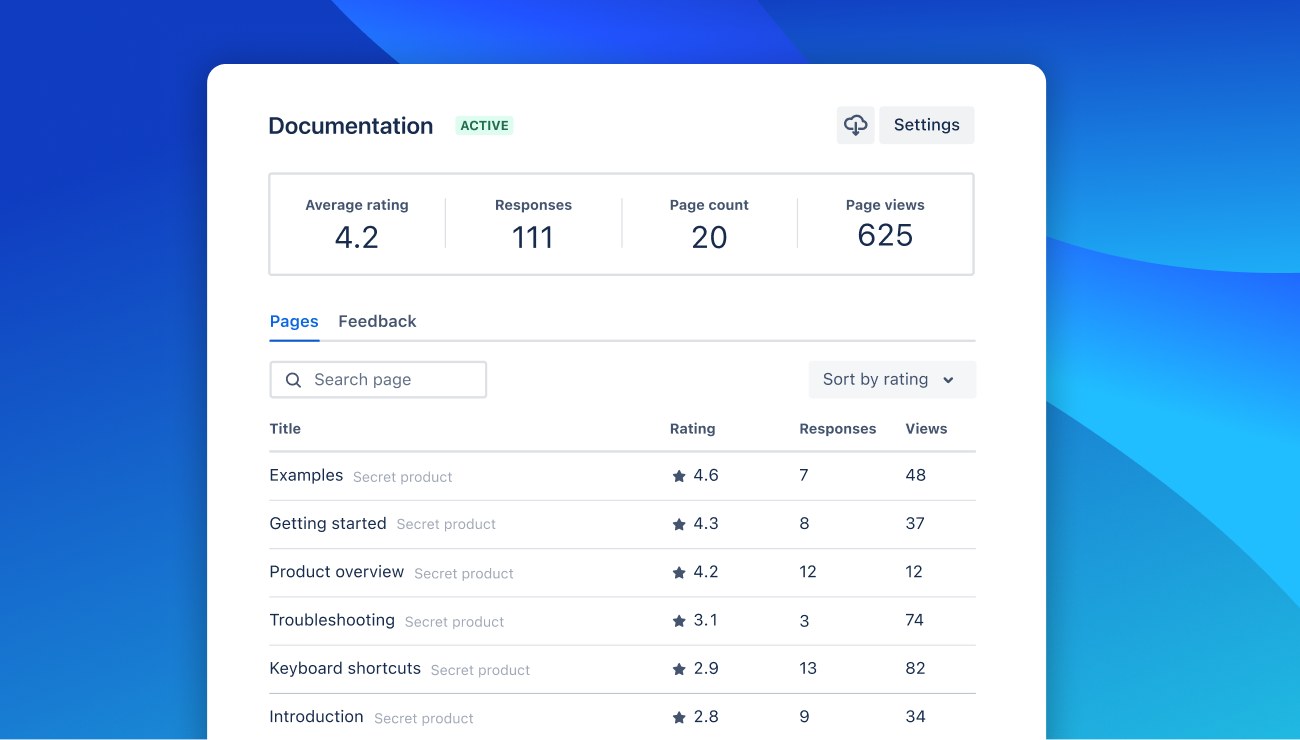Viewport: 1300px width, 740px height.
Task: Click the star icon beside 4.6 rating
Action: click(679, 477)
